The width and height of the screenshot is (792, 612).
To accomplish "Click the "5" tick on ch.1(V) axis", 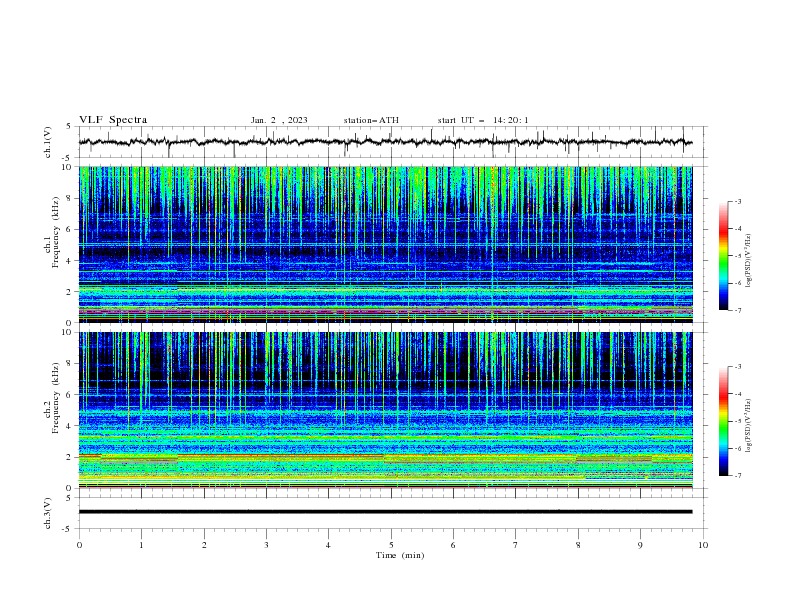I will pyautogui.click(x=70, y=127).
